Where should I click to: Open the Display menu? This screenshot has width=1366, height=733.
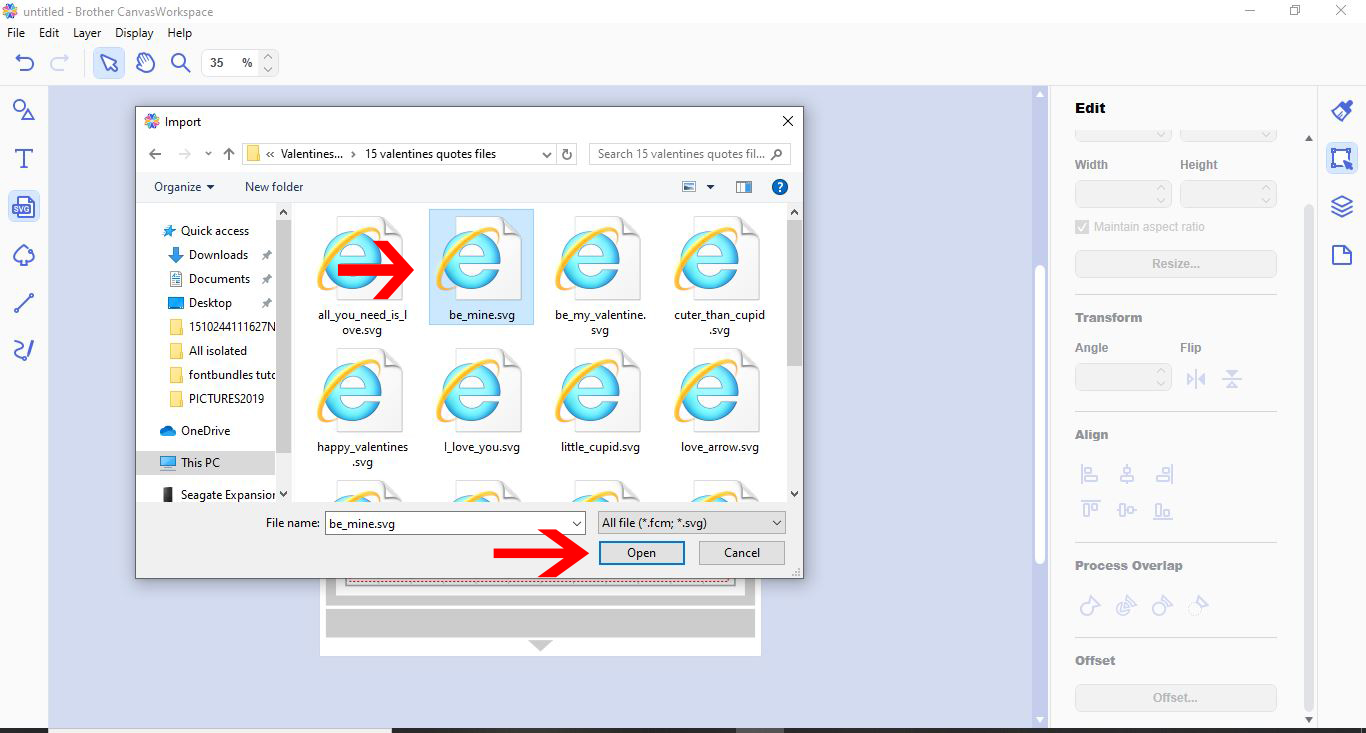pos(134,32)
